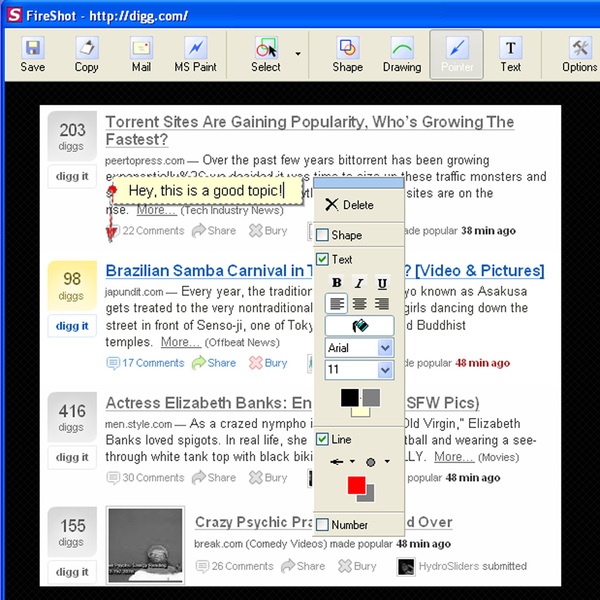Click the annotation text box
This screenshot has width=600, height=600.
(207, 191)
